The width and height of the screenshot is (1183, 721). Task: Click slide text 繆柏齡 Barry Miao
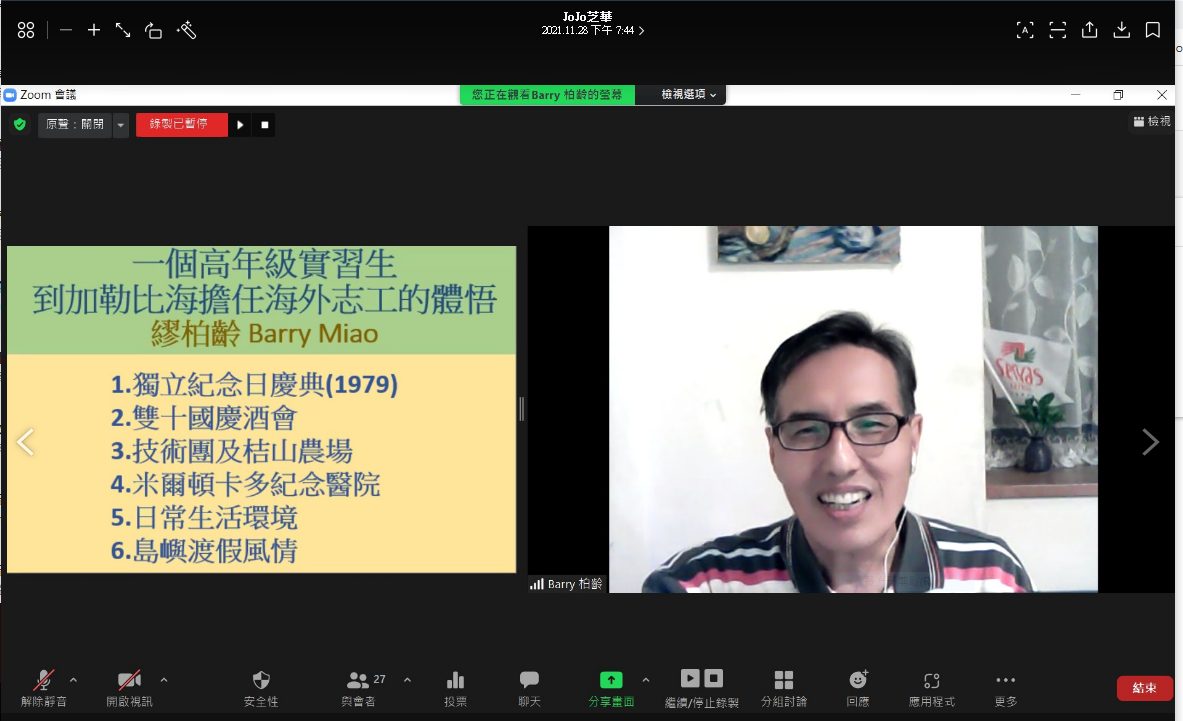264,333
